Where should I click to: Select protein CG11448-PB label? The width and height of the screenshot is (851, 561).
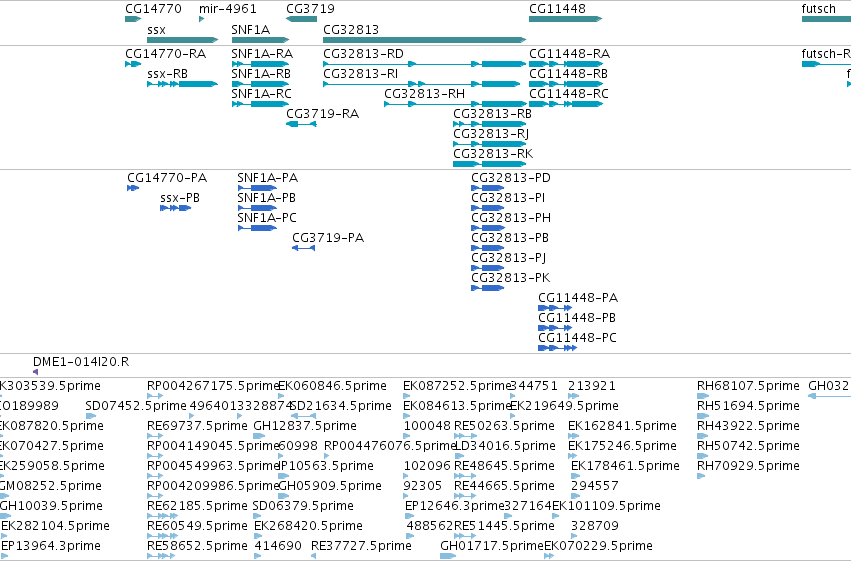click(577, 318)
